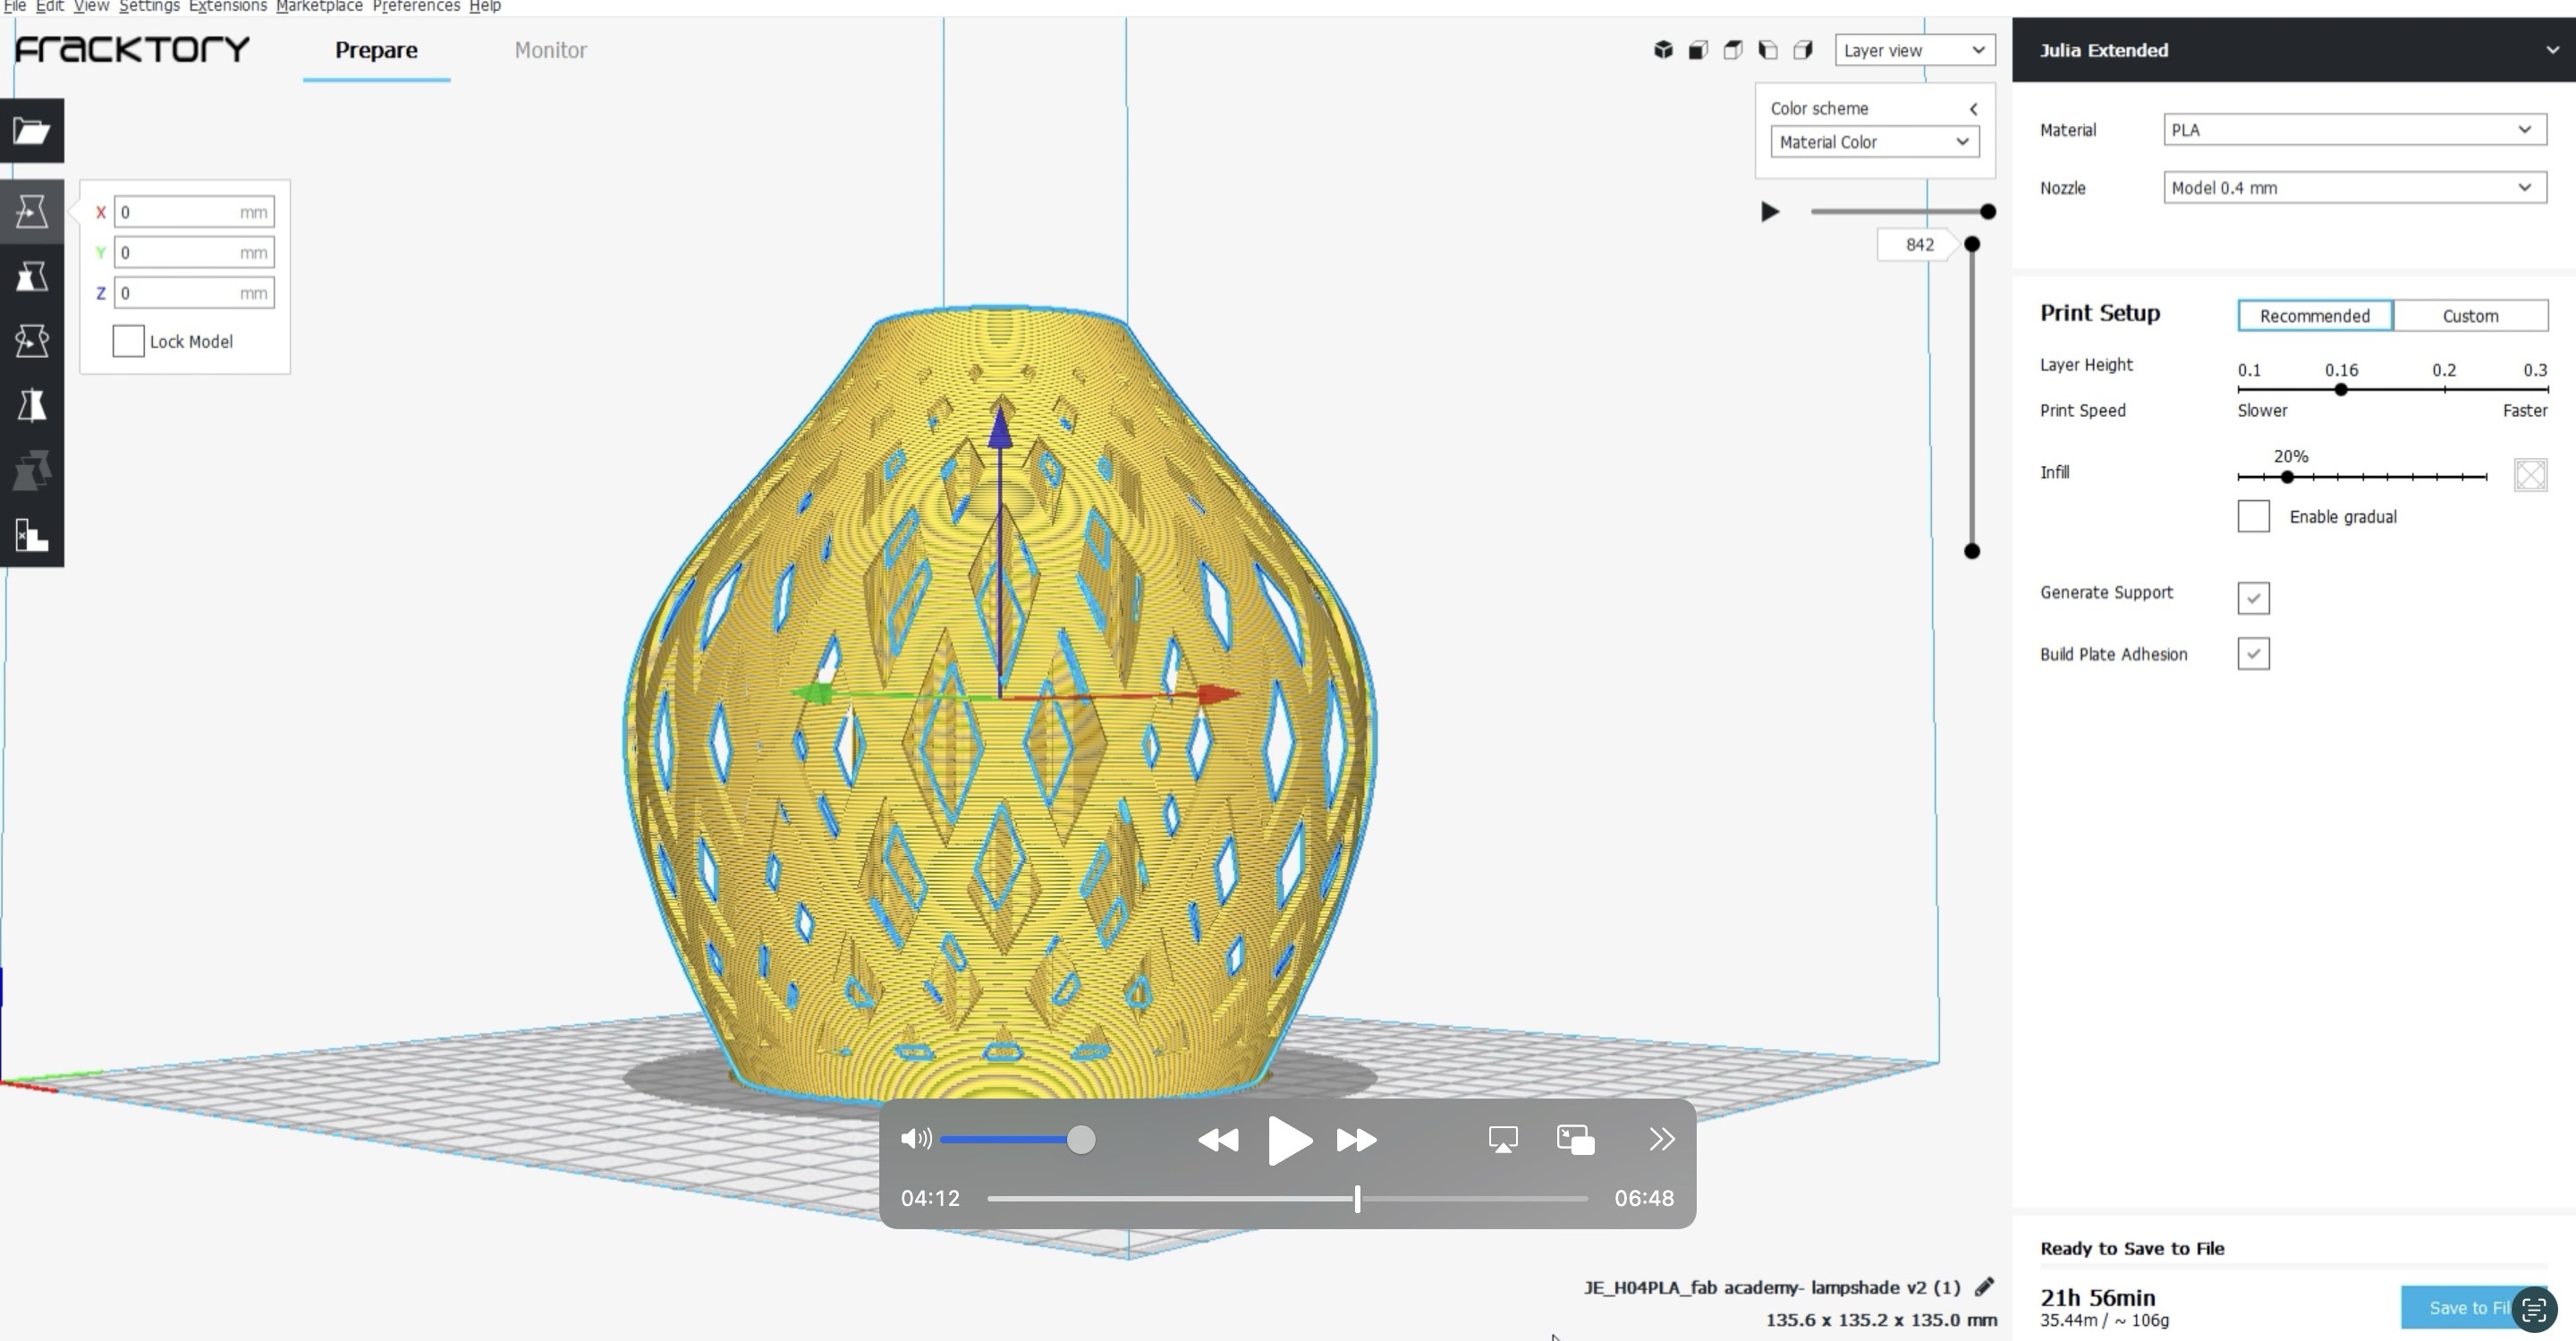Click the video timeline progress marker
This screenshot has width=2576, height=1341.
click(x=1357, y=1198)
